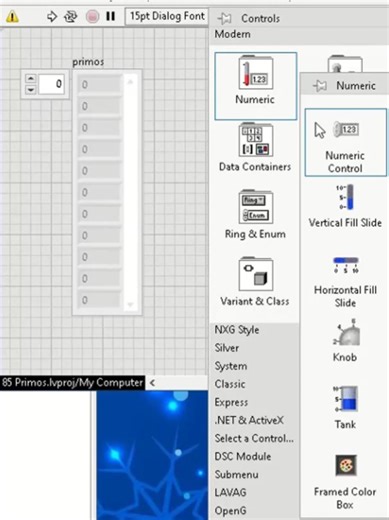
Task: Open the LAVAG palette entry
Action: tap(230, 492)
